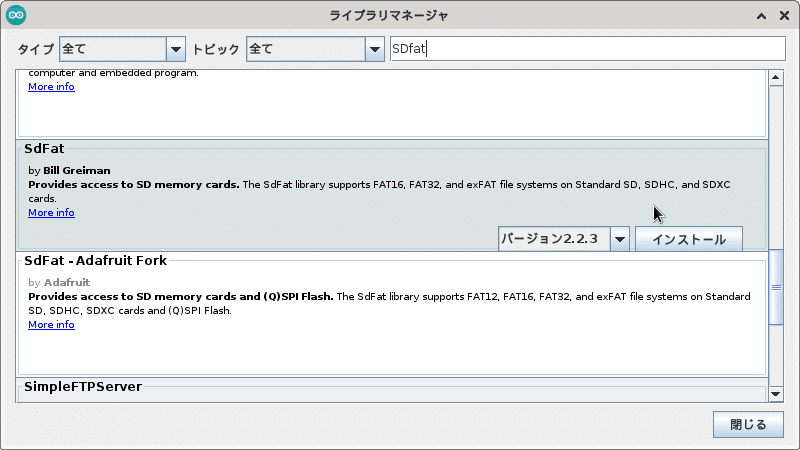800x450 pixels.
Task: Open the バージョン2.2.3 version dropdown
Action: point(564,239)
